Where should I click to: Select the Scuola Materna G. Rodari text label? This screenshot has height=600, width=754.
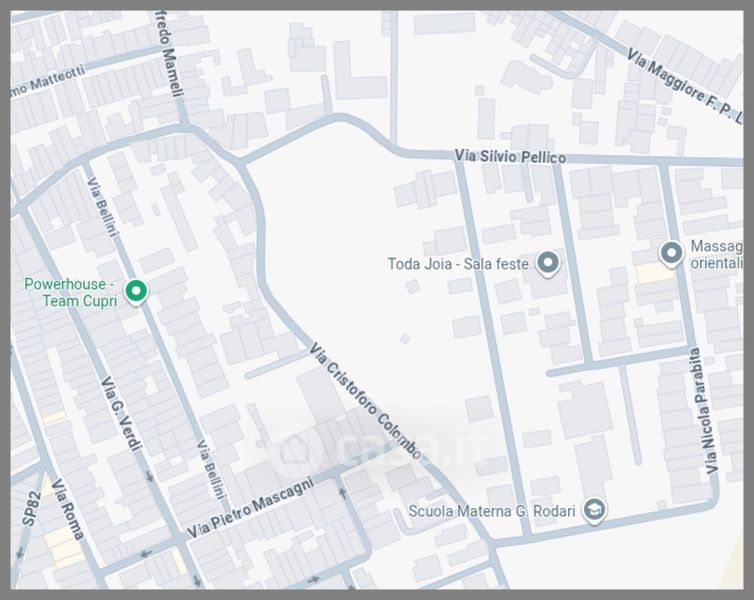coord(491,511)
